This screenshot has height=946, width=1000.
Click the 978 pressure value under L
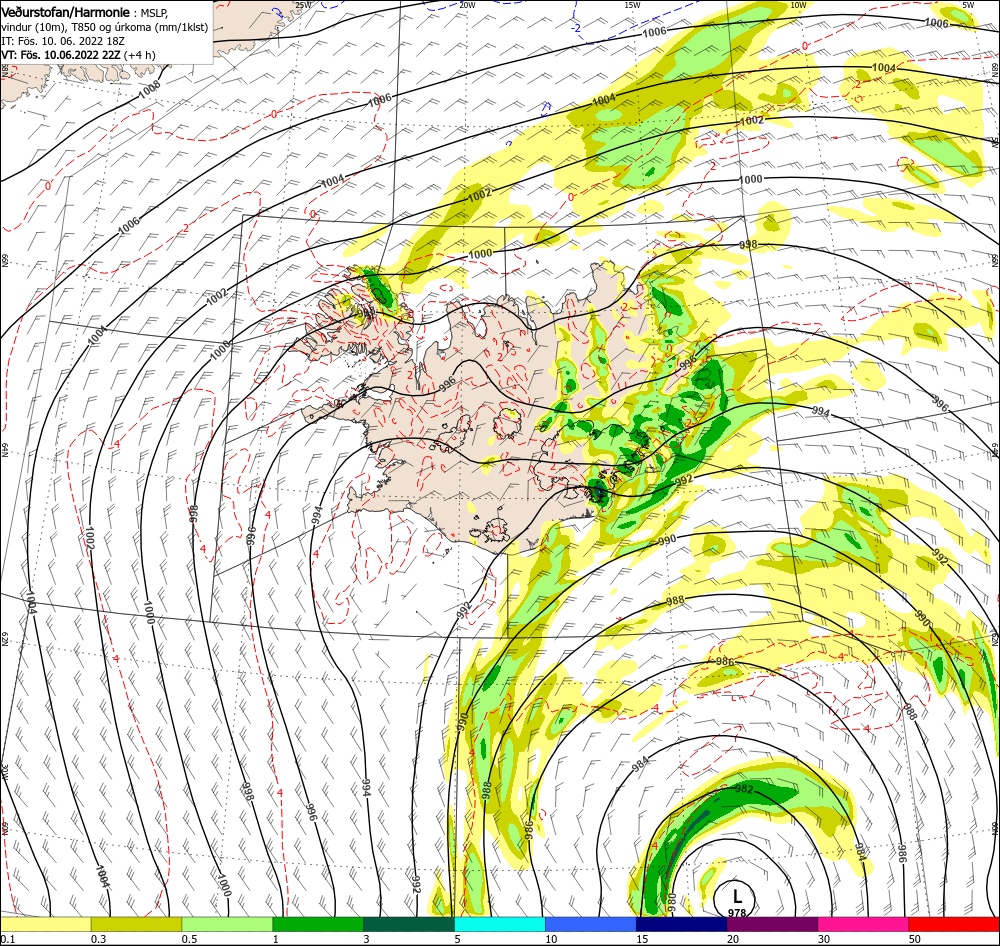[x=737, y=913]
